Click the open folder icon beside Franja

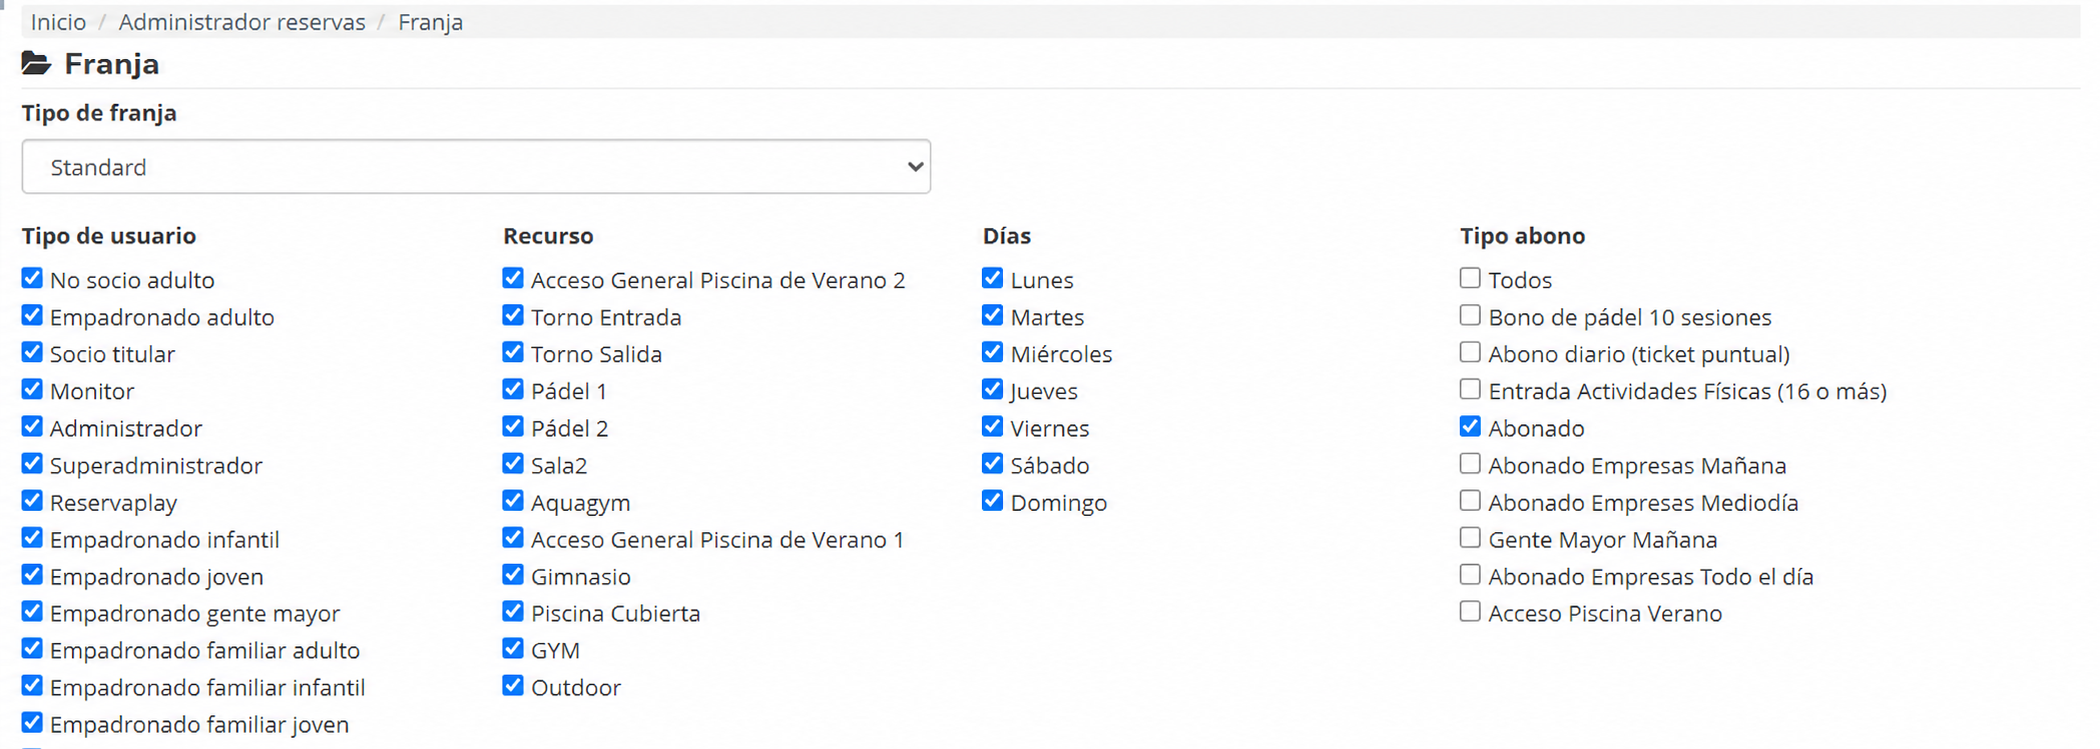click(x=36, y=64)
